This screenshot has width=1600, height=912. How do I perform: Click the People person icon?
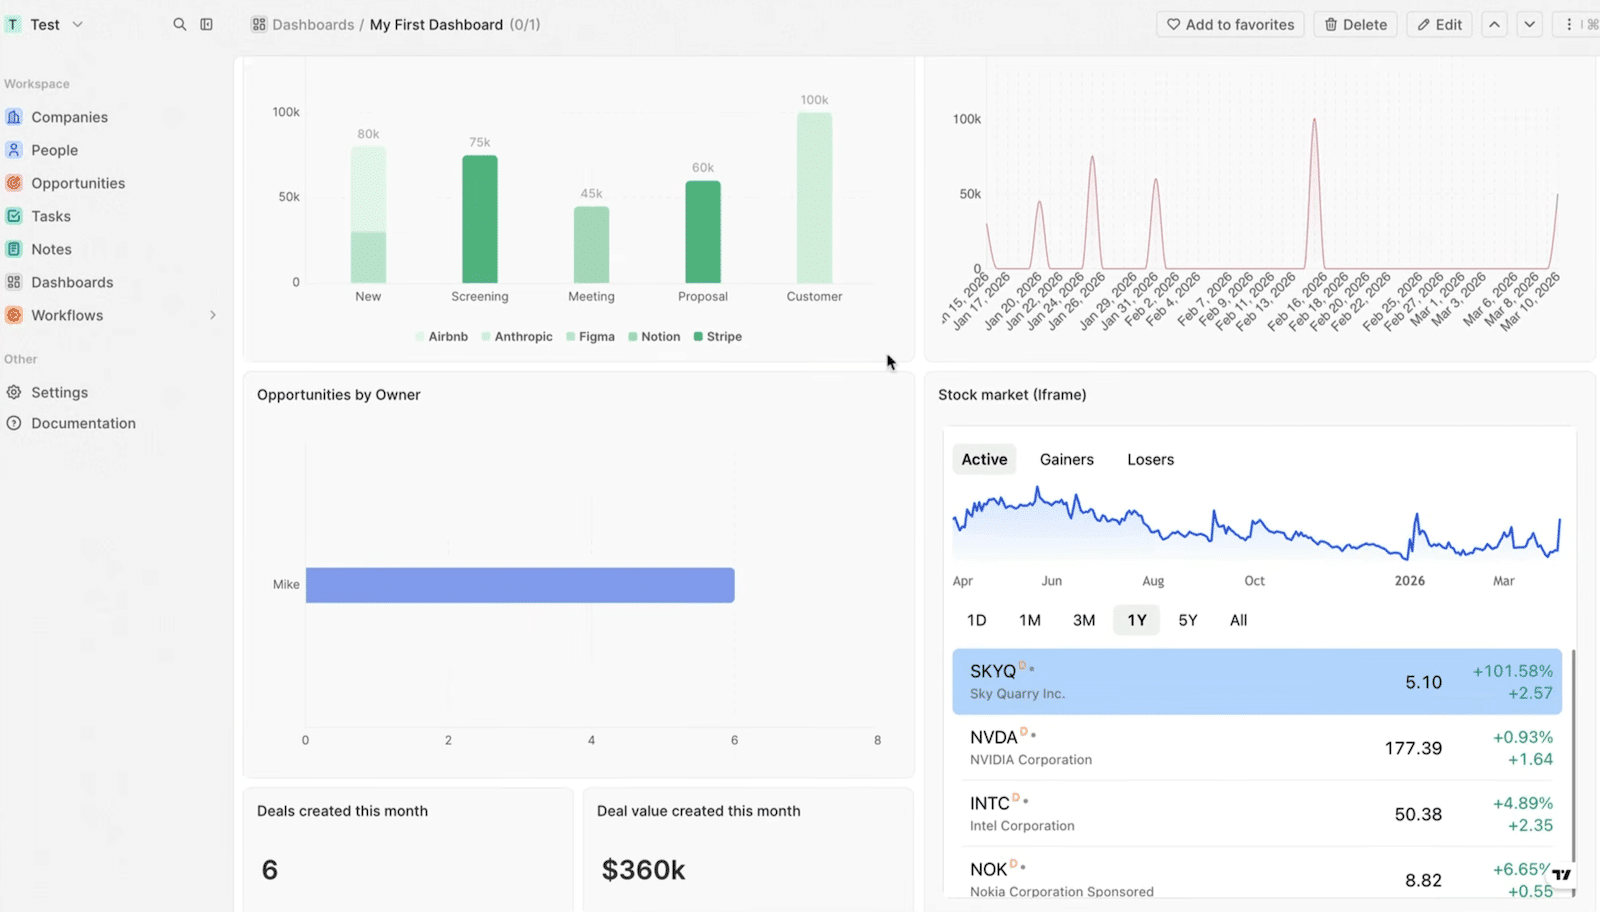[14, 150]
